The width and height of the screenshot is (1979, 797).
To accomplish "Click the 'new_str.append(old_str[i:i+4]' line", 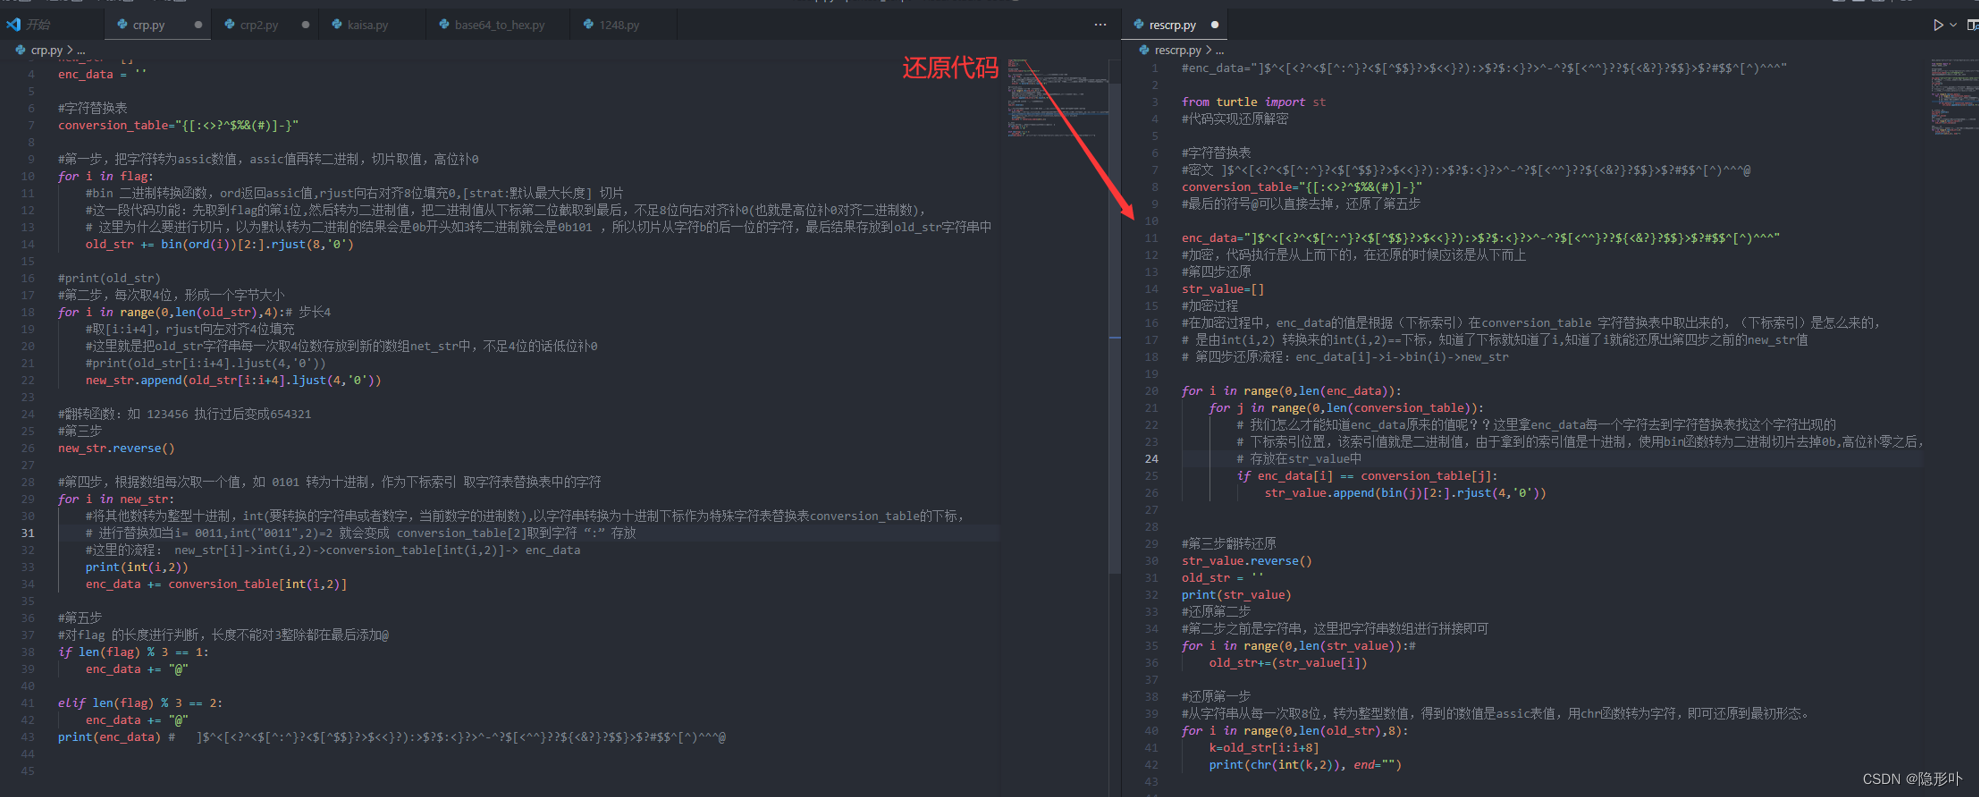I will [x=233, y=380].
